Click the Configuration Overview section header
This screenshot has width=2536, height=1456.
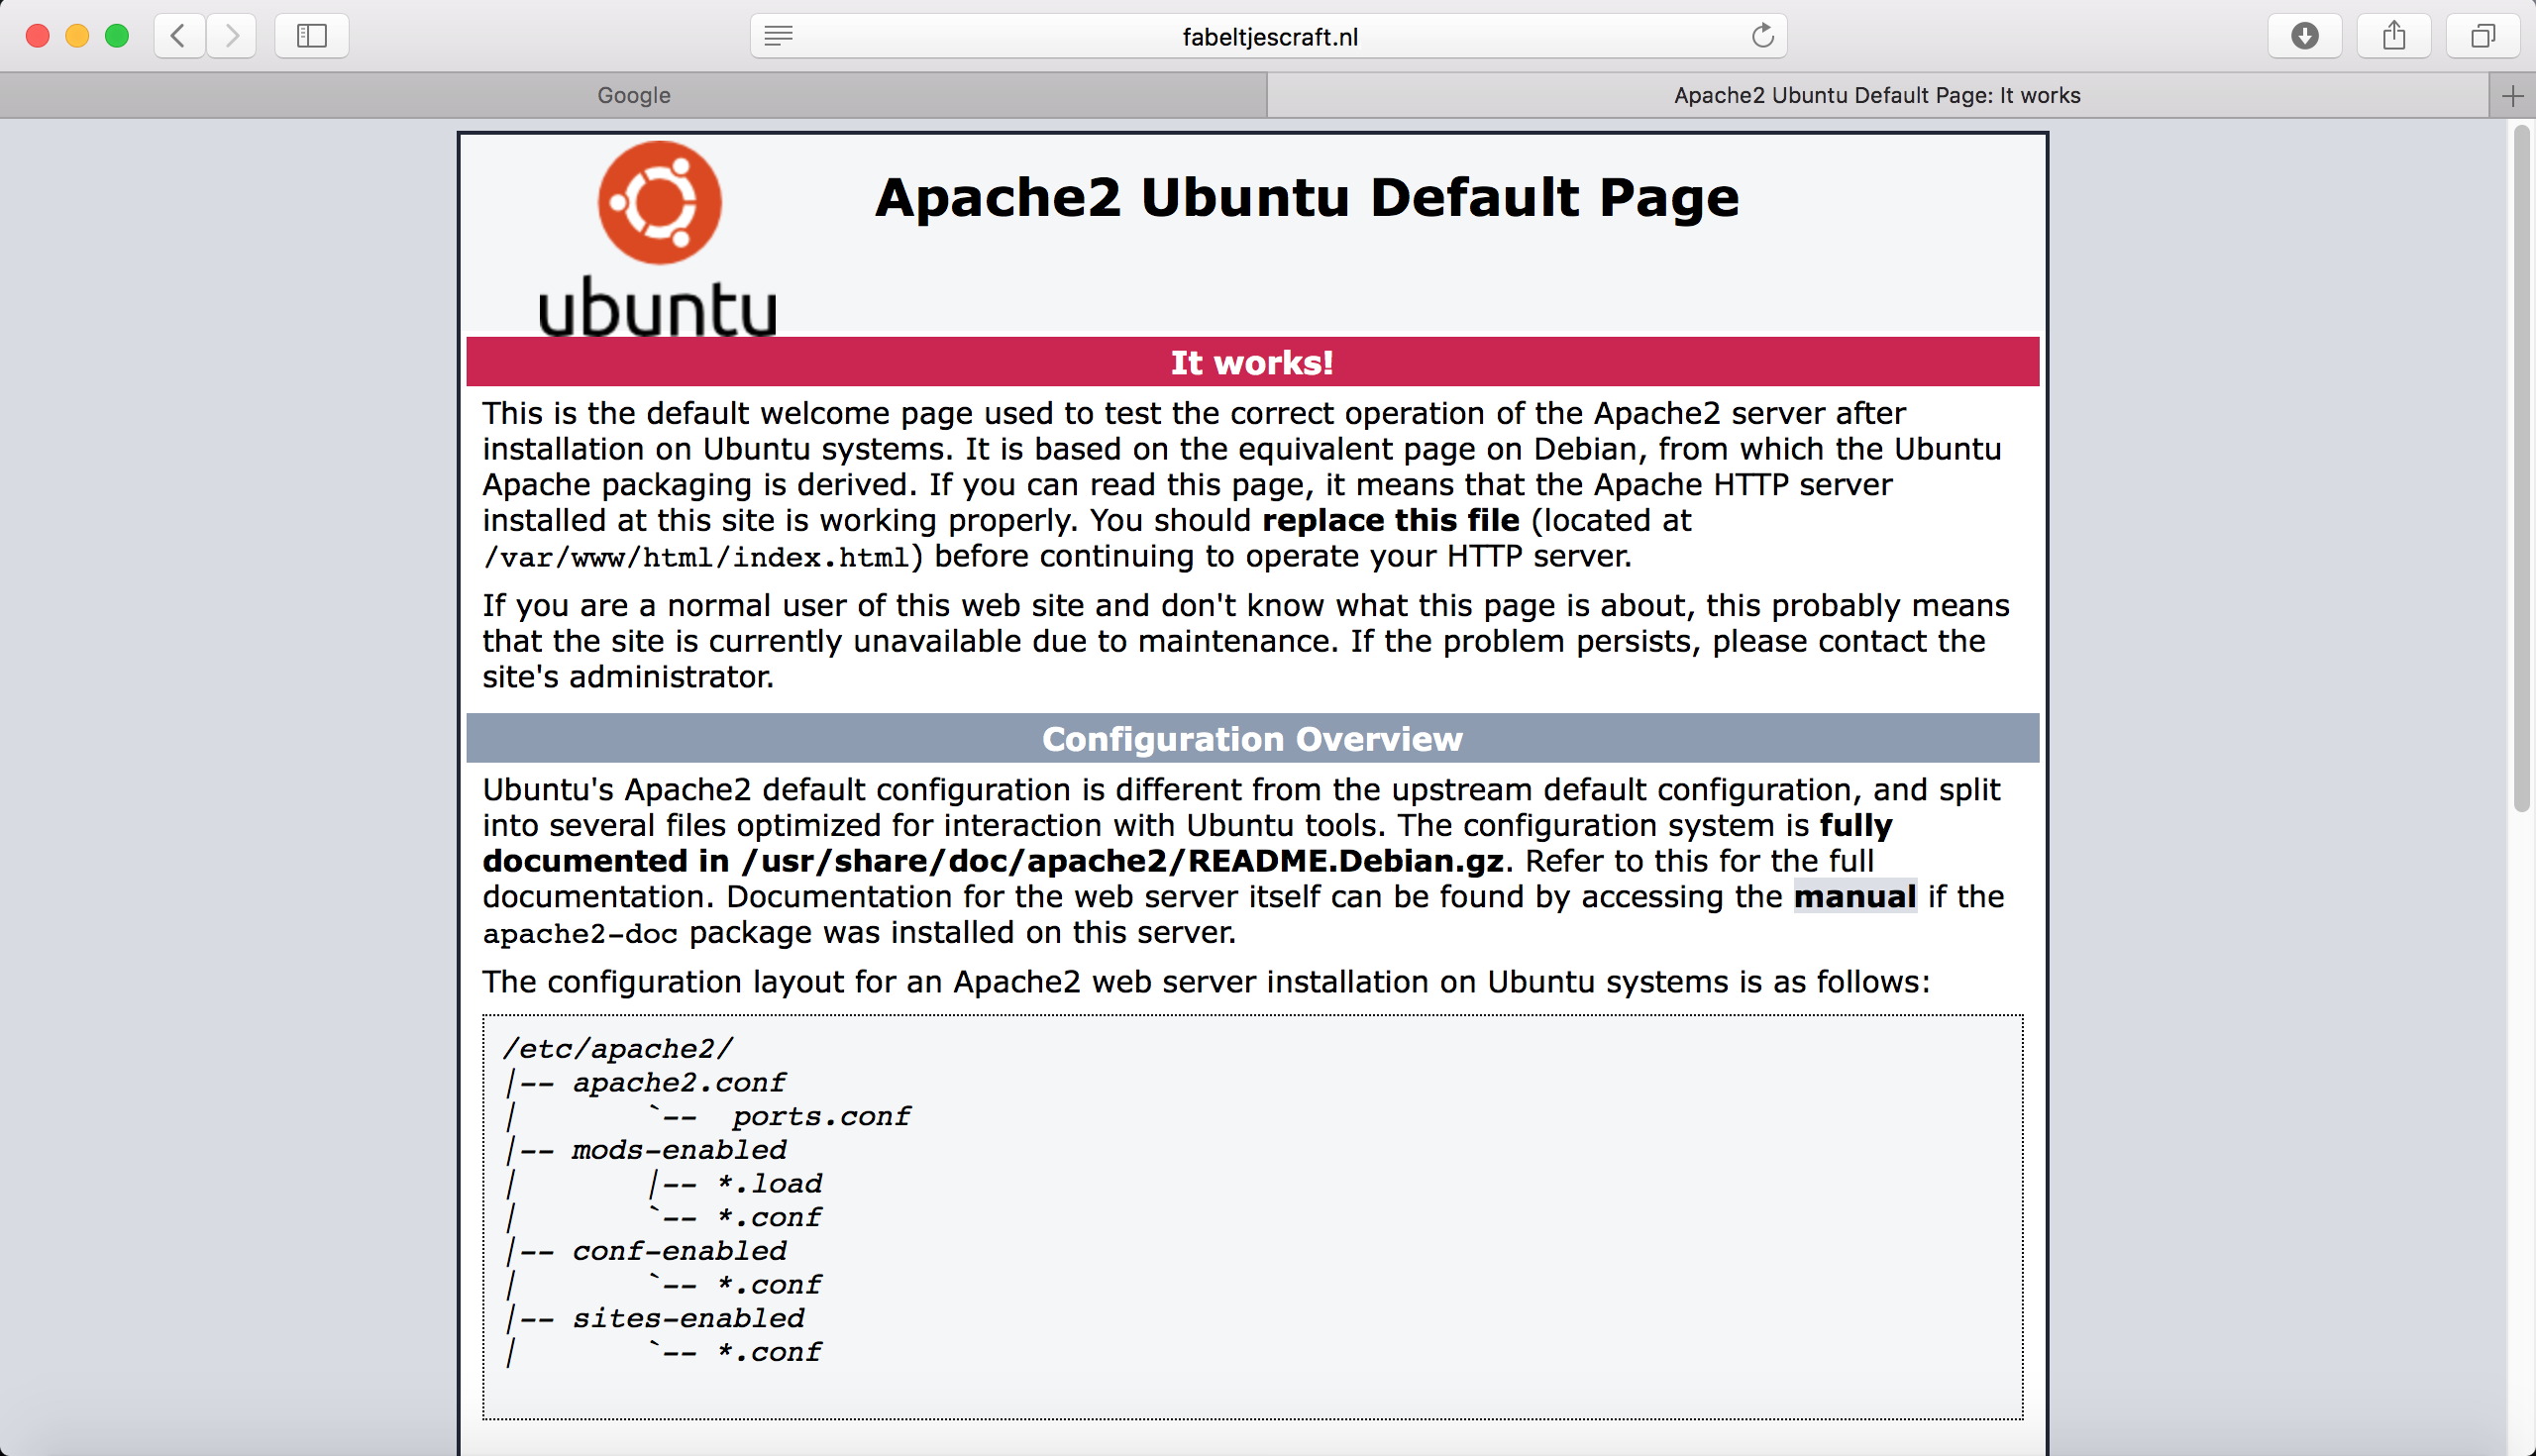pyautogui.click(x=1252, y=739)
